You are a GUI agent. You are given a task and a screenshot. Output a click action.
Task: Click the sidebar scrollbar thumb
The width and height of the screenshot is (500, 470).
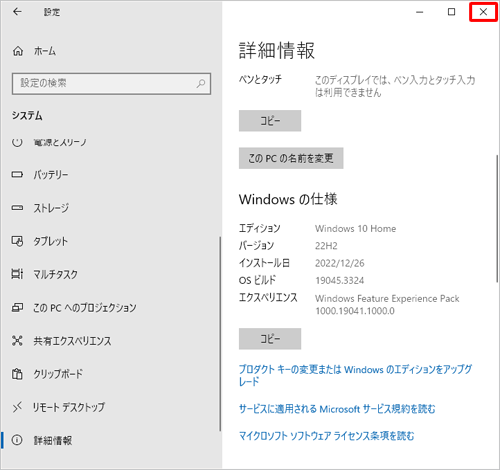click(x=220, y=334)
